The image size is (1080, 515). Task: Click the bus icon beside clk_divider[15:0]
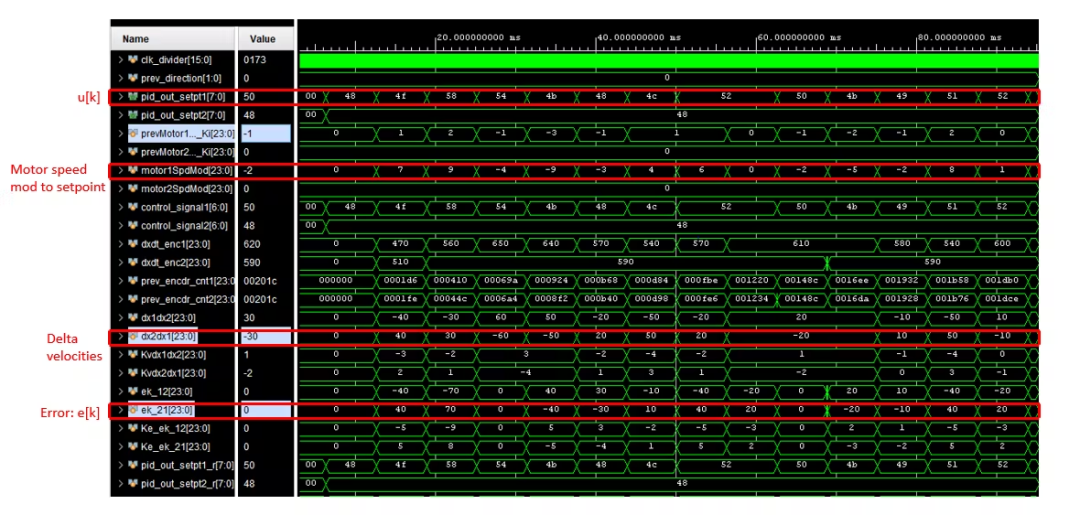(131, 60)
